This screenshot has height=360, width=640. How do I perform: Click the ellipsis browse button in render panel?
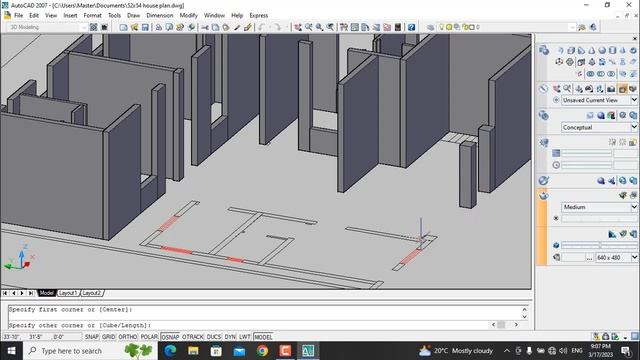[589, 258]
